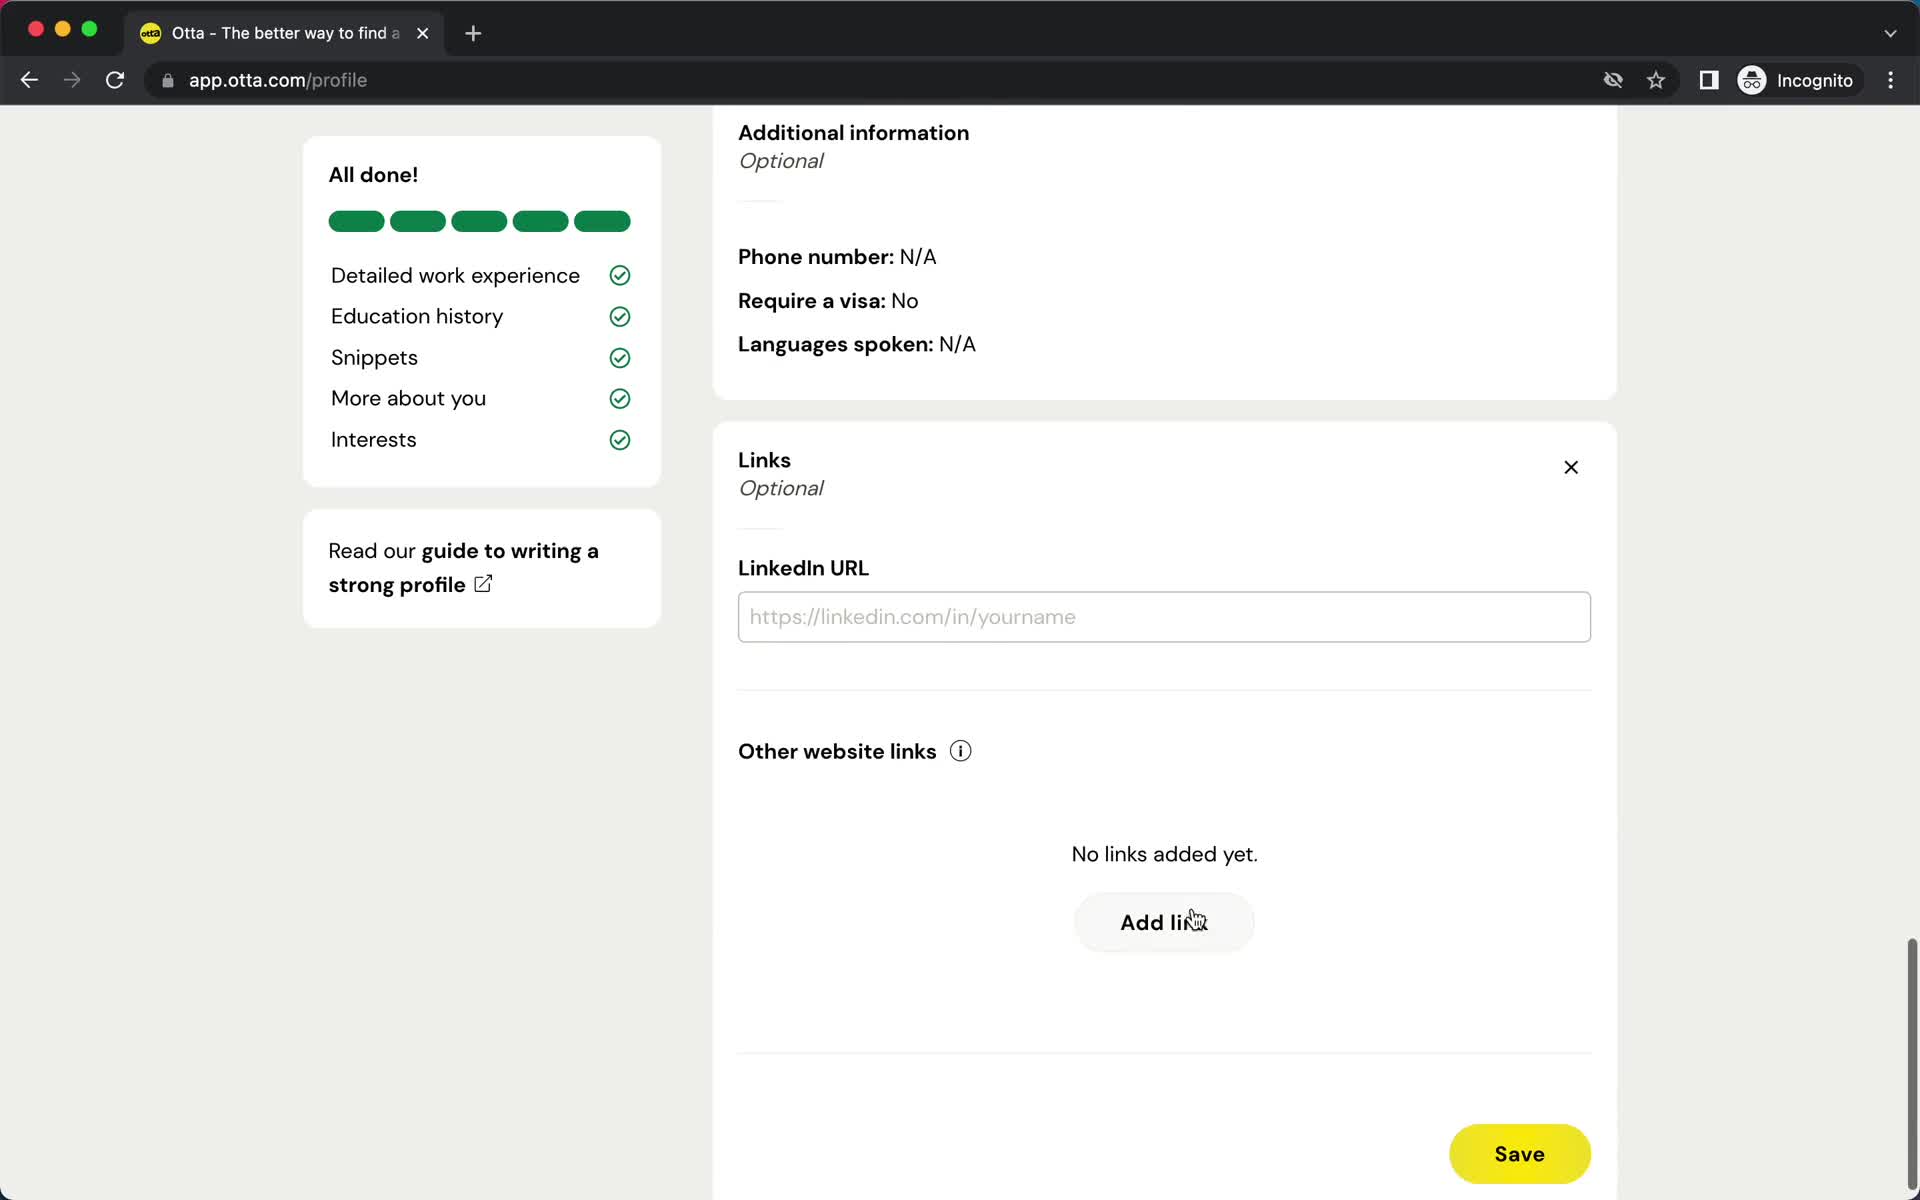Click the browser extensions puzzle icon
1920x1200 pixels.
click(x=1709, y=80)
